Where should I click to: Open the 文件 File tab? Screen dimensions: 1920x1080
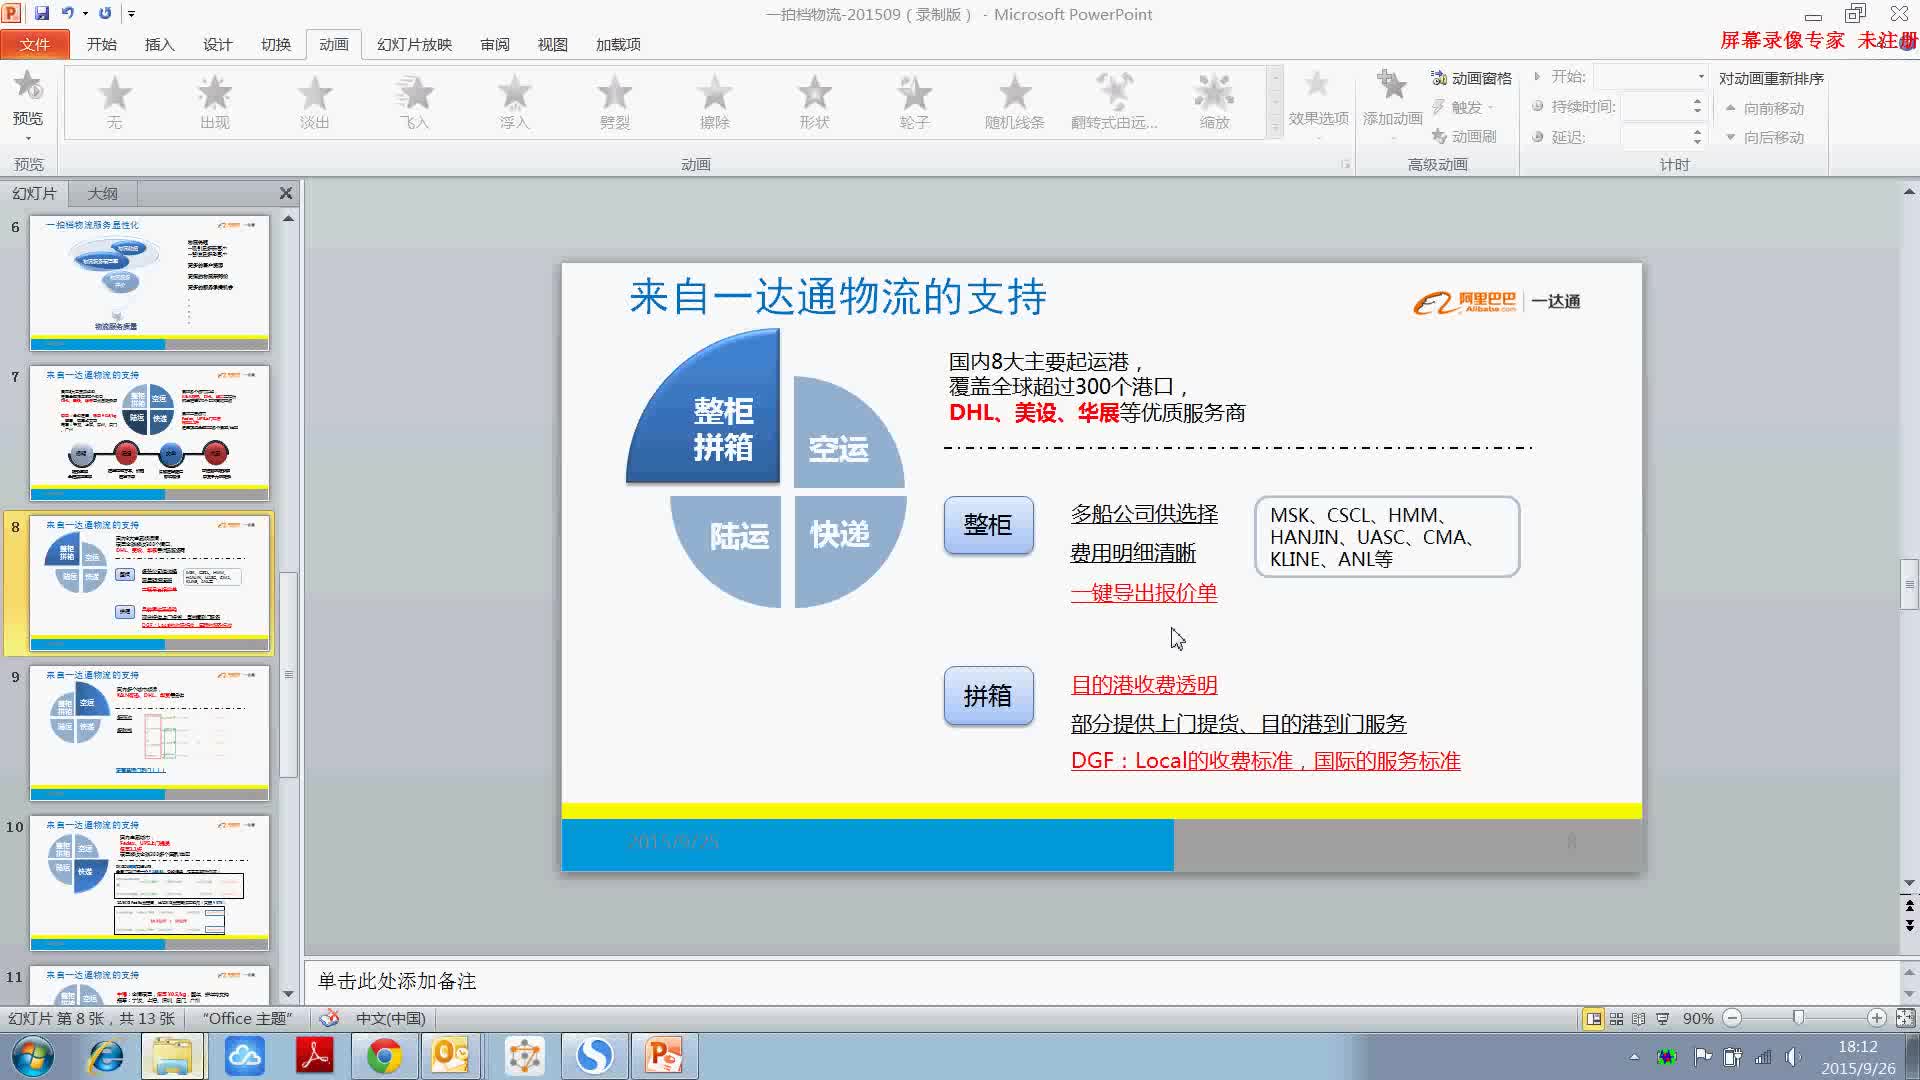pyautogui.click(x=35, y=44)
